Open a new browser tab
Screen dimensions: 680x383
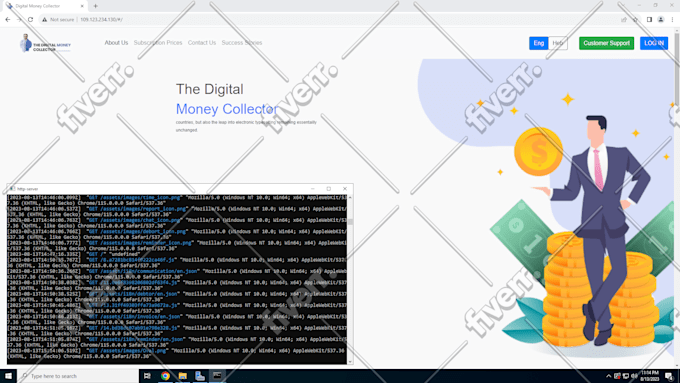click(x=95, y=6)
